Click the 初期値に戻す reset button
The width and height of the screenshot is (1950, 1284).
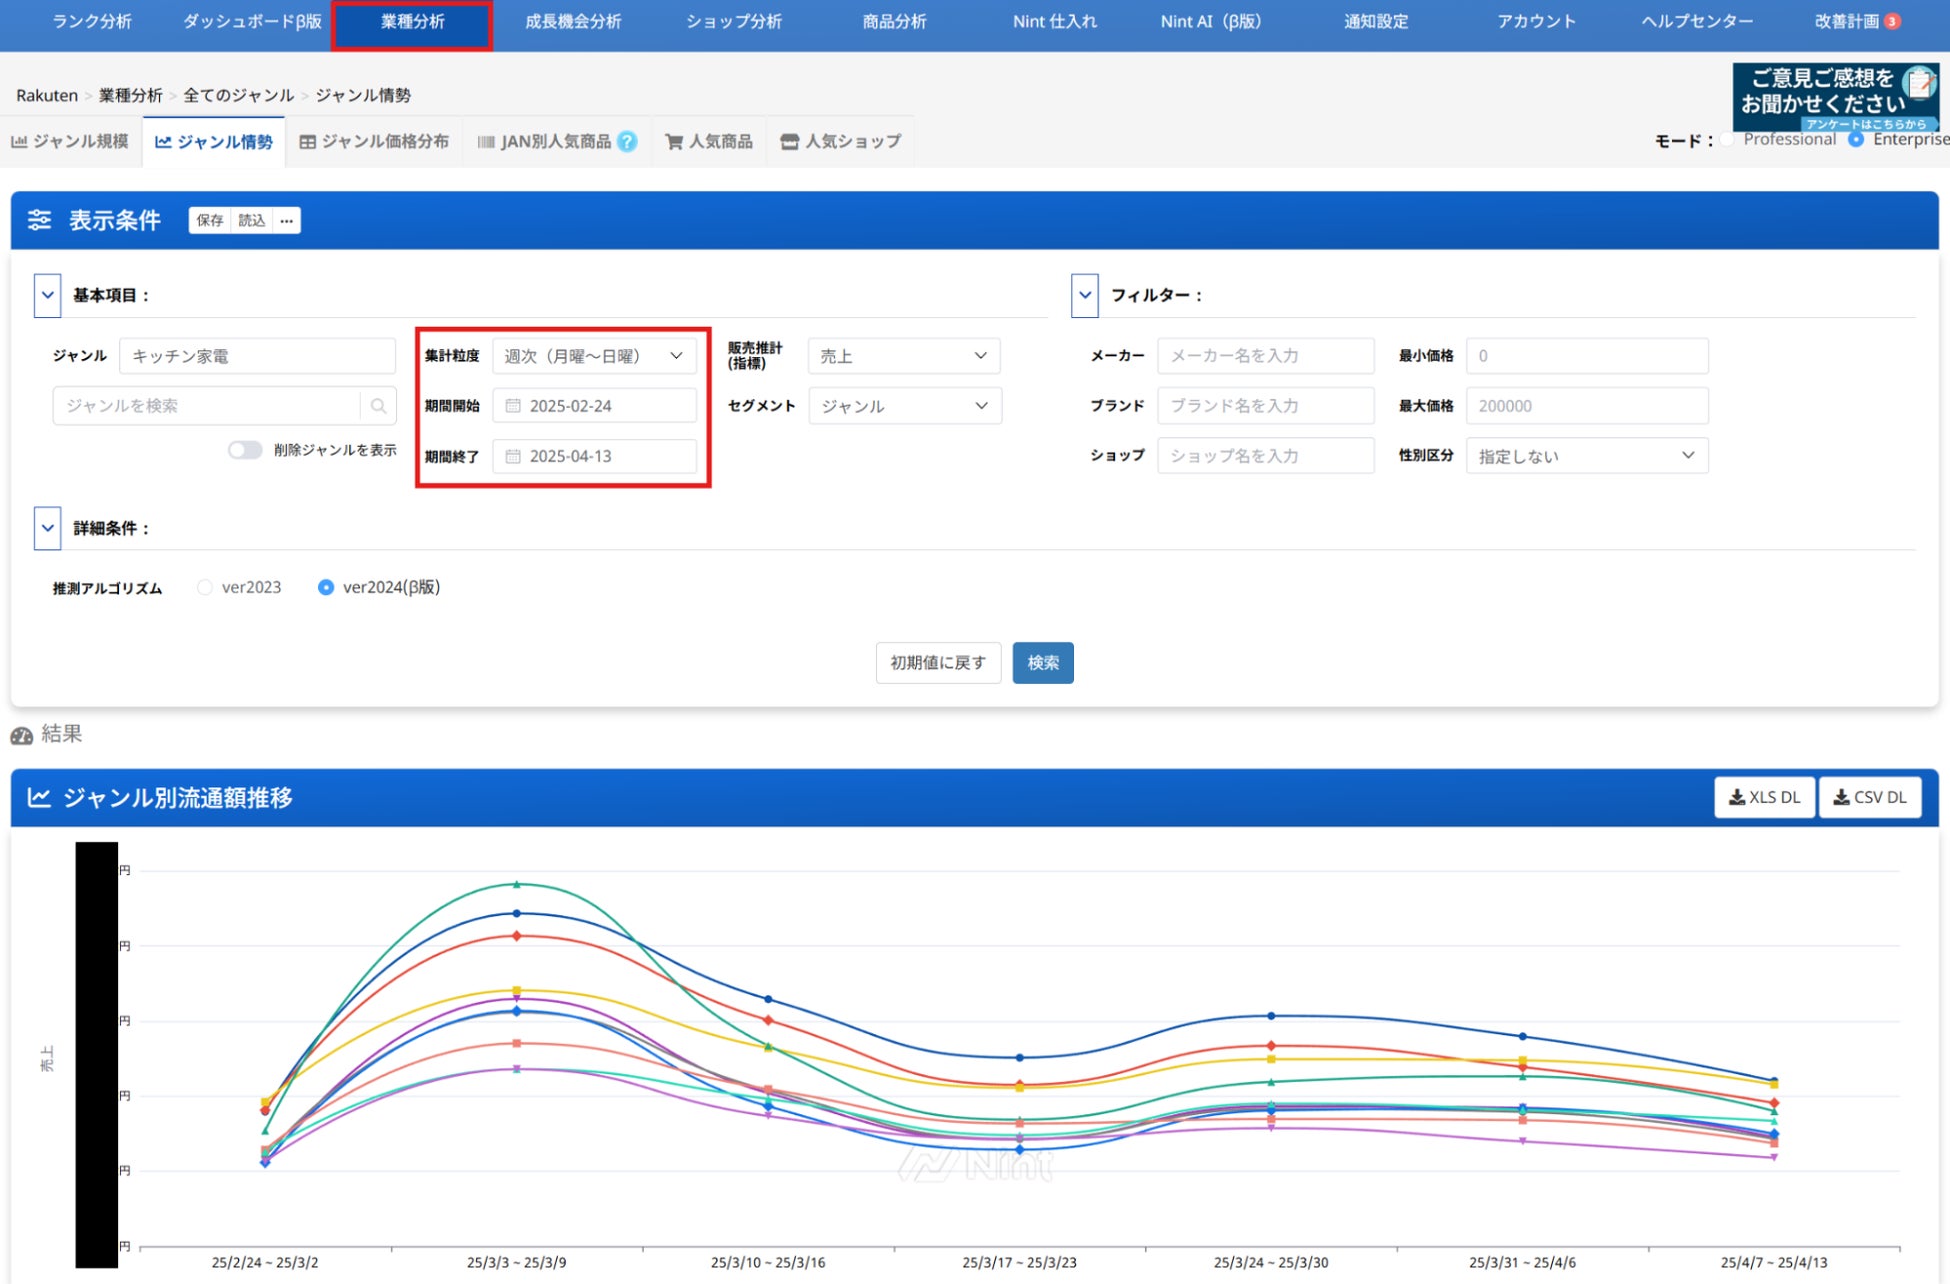(x=937, y=663)
